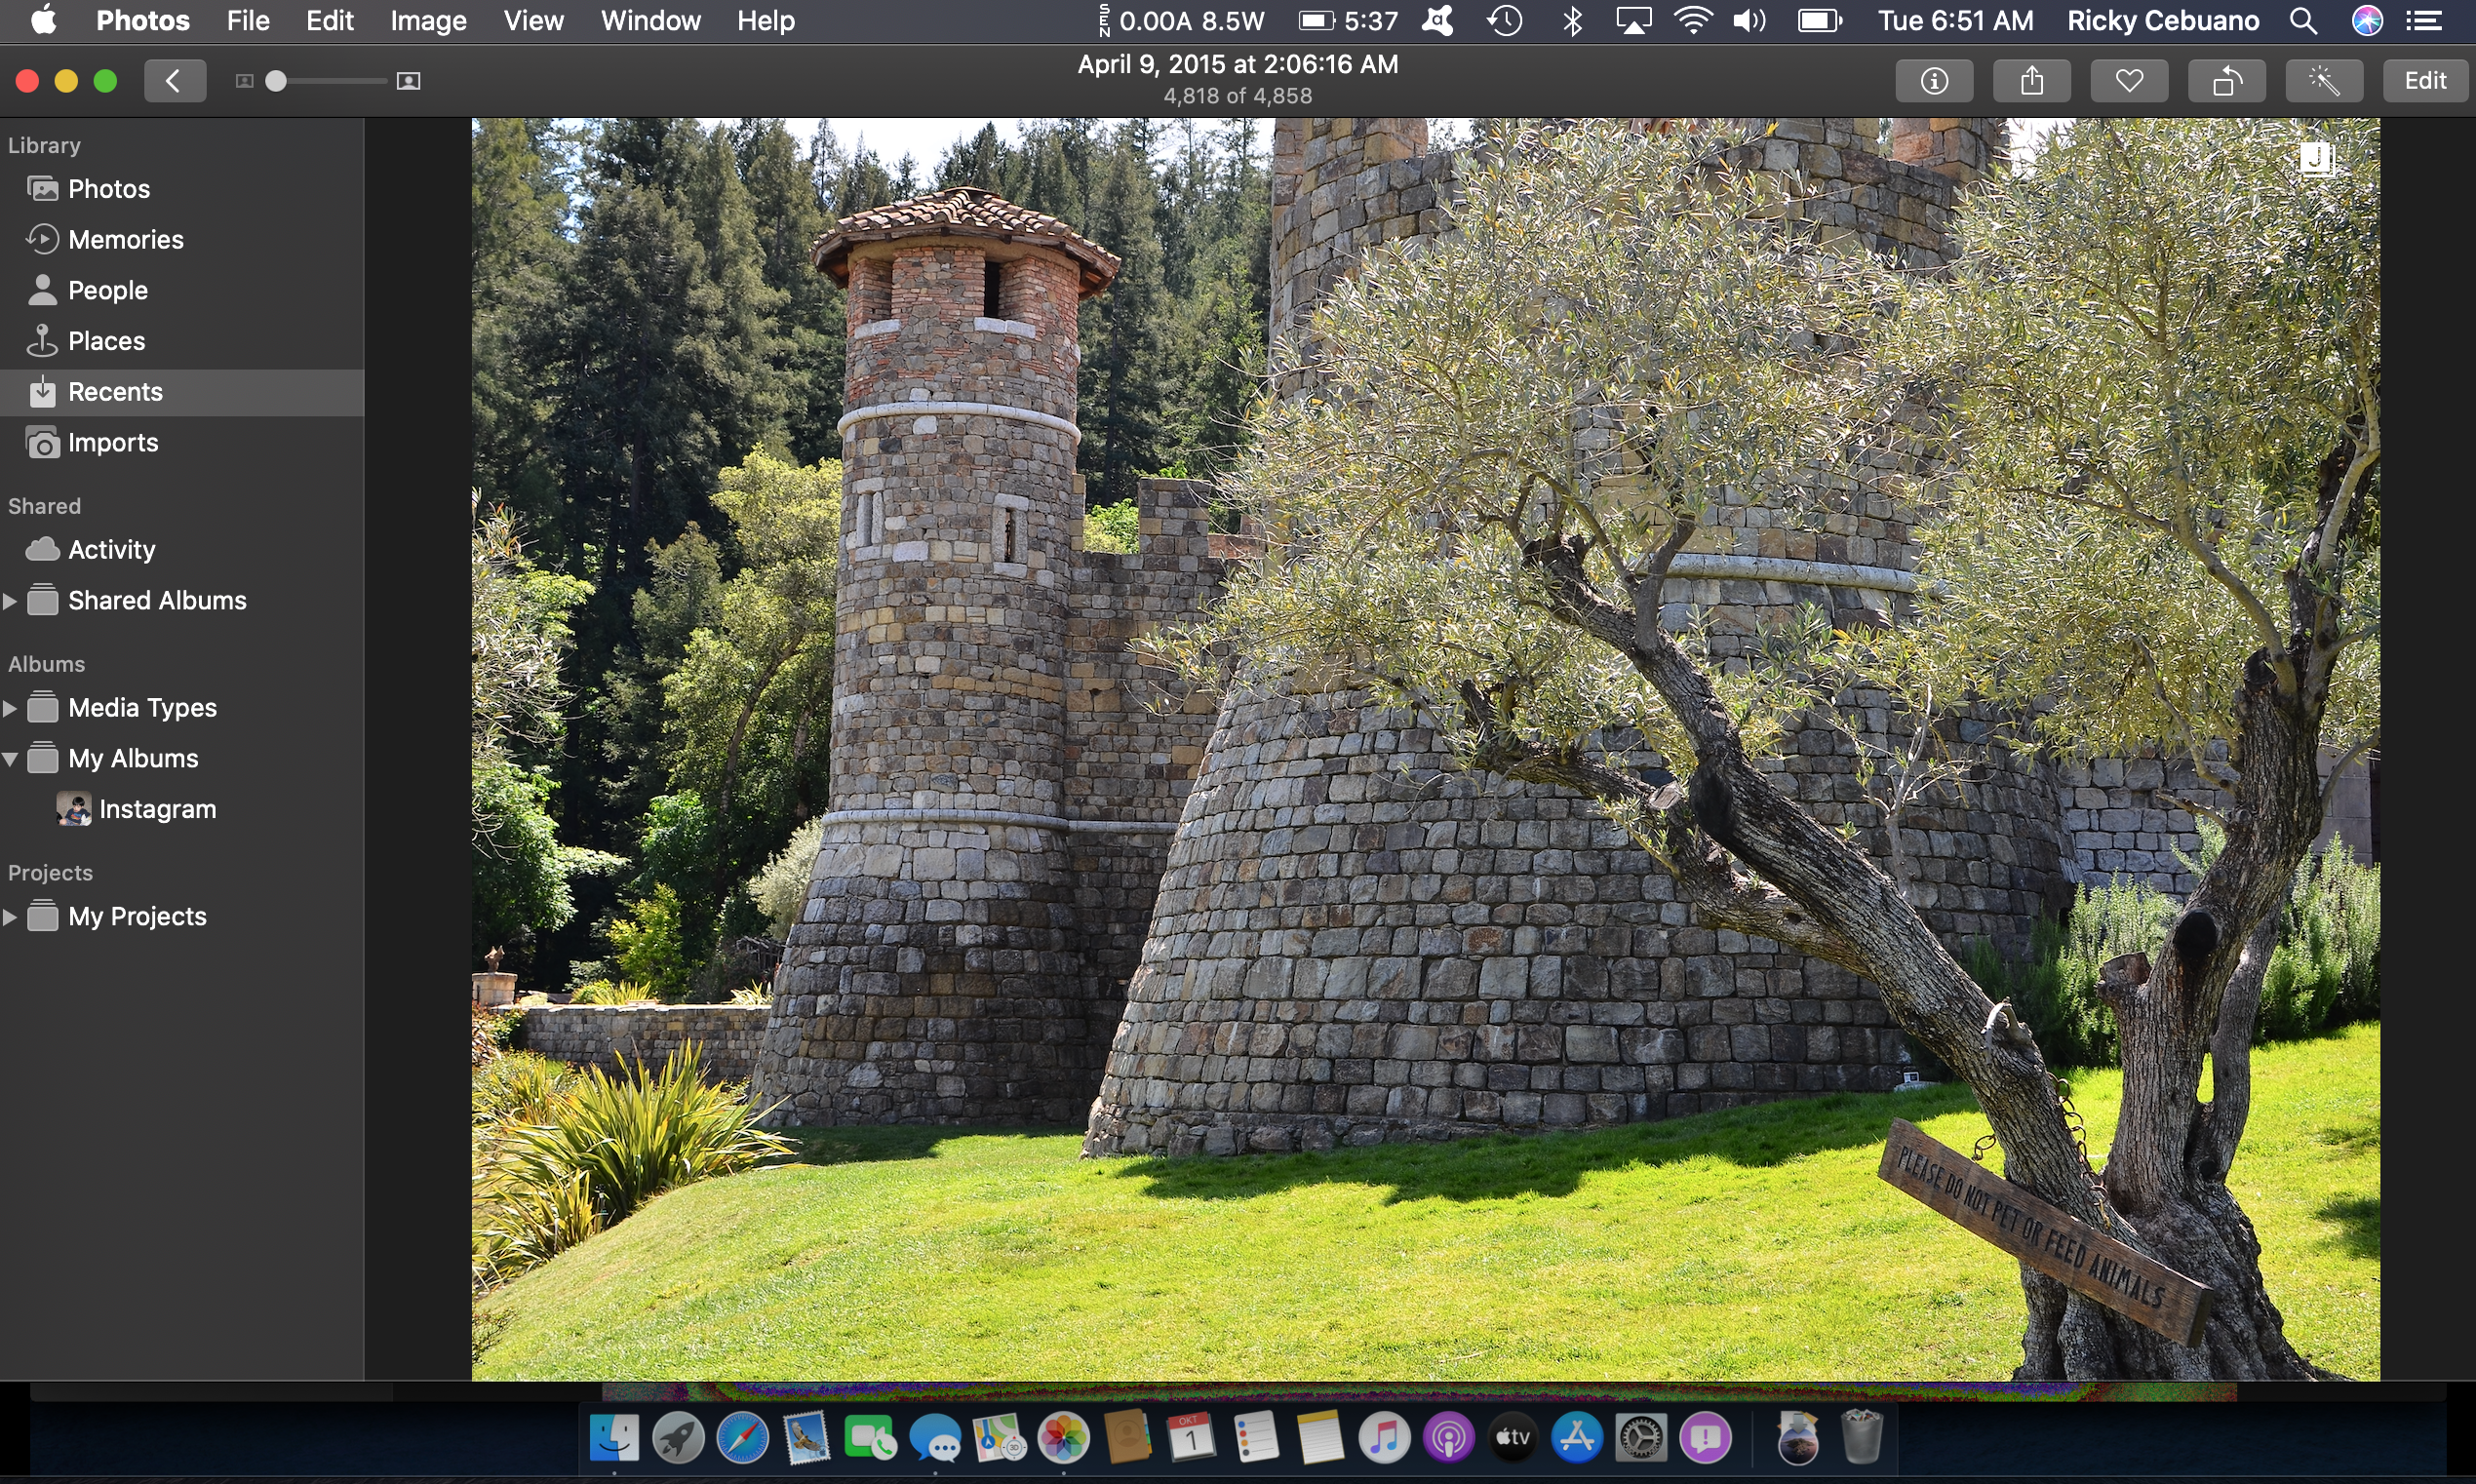This screenshot has width=2476, height=1484.
Task: Rotate the photo counterclockwise
Action: pos(2226,81)
